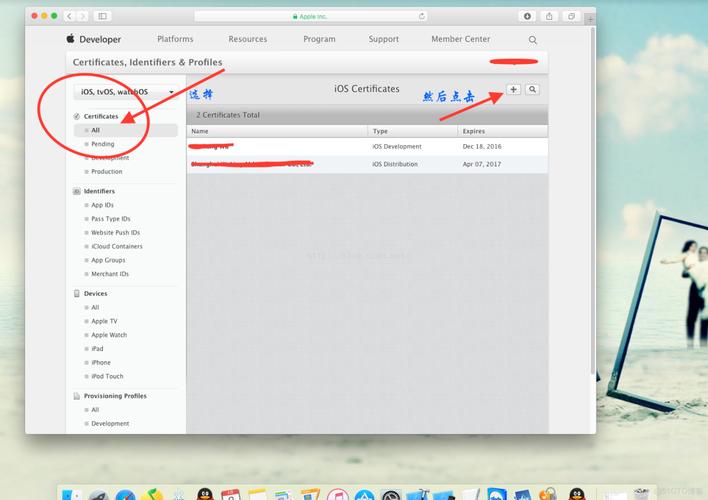This screenshot has height=500, width=708.
Task: Open a new Safari tab
Action: [x=590, y=19]
